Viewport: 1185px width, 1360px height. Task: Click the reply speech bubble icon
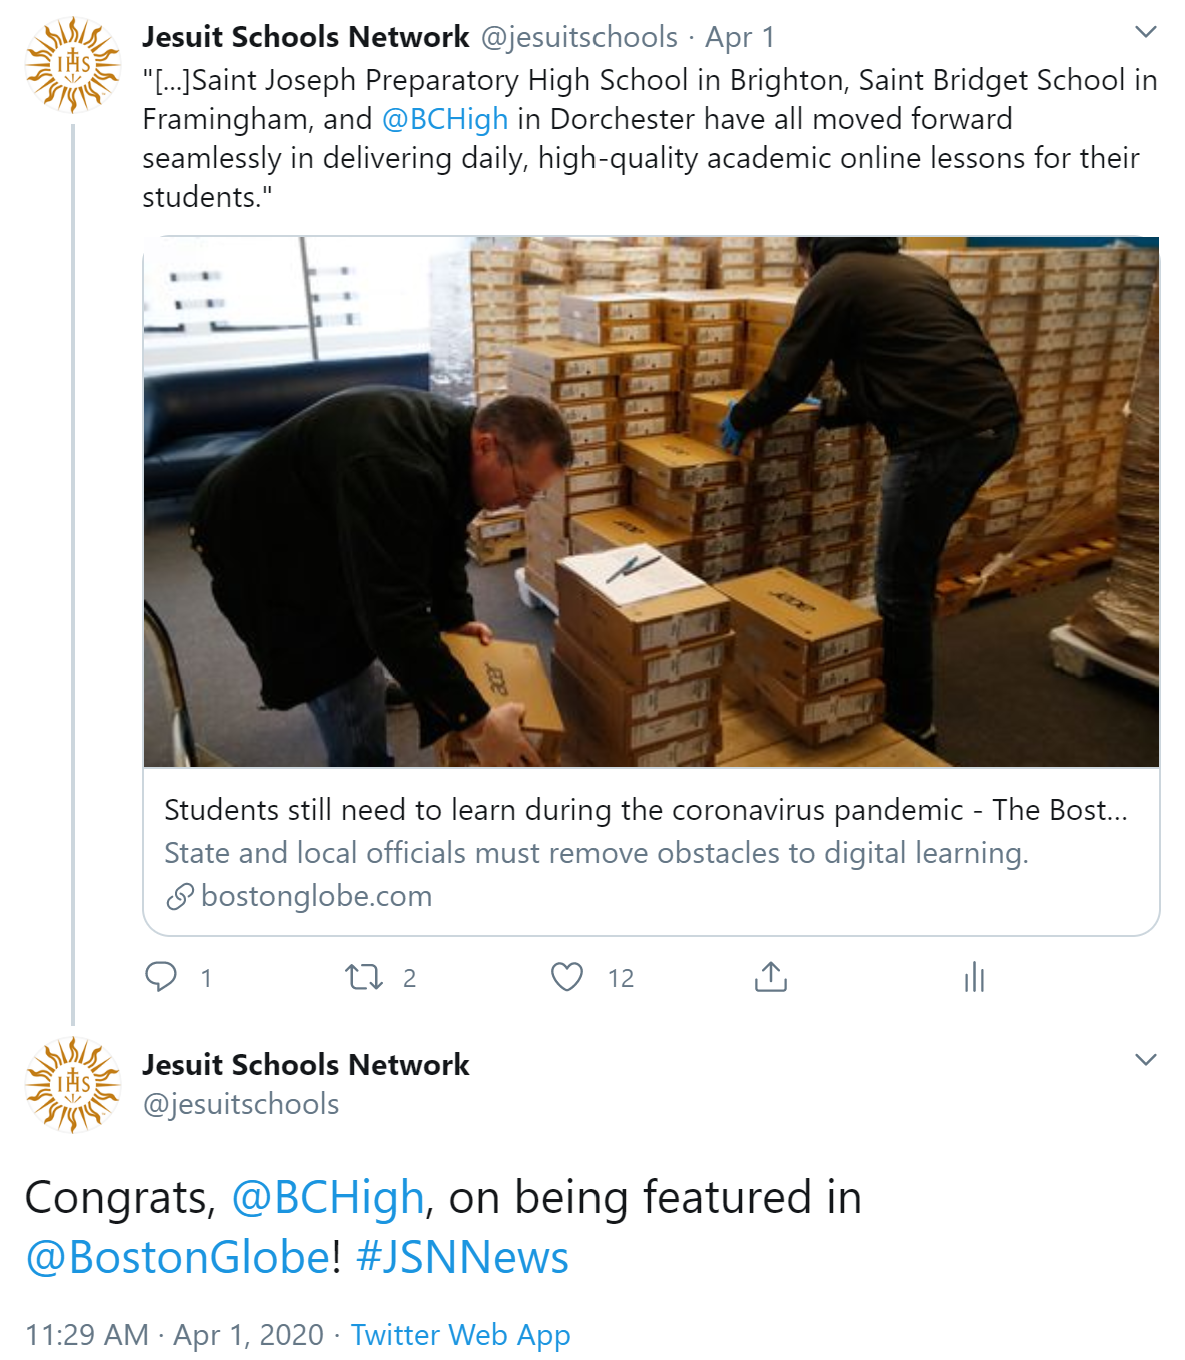[x=161, y=976]
